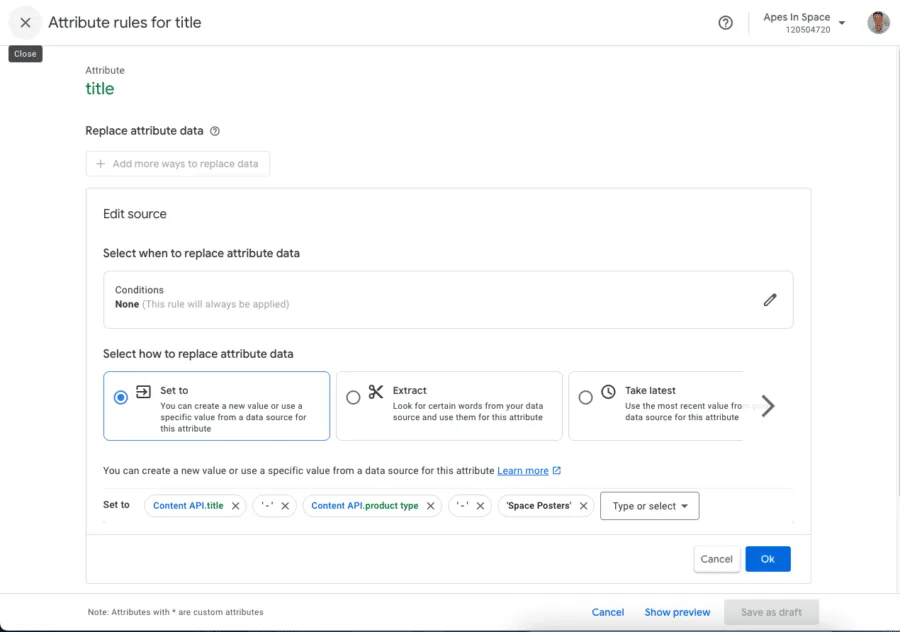Remove the Content API.product type chip
This screenshot has width=900, height=632.
point(431,506)
